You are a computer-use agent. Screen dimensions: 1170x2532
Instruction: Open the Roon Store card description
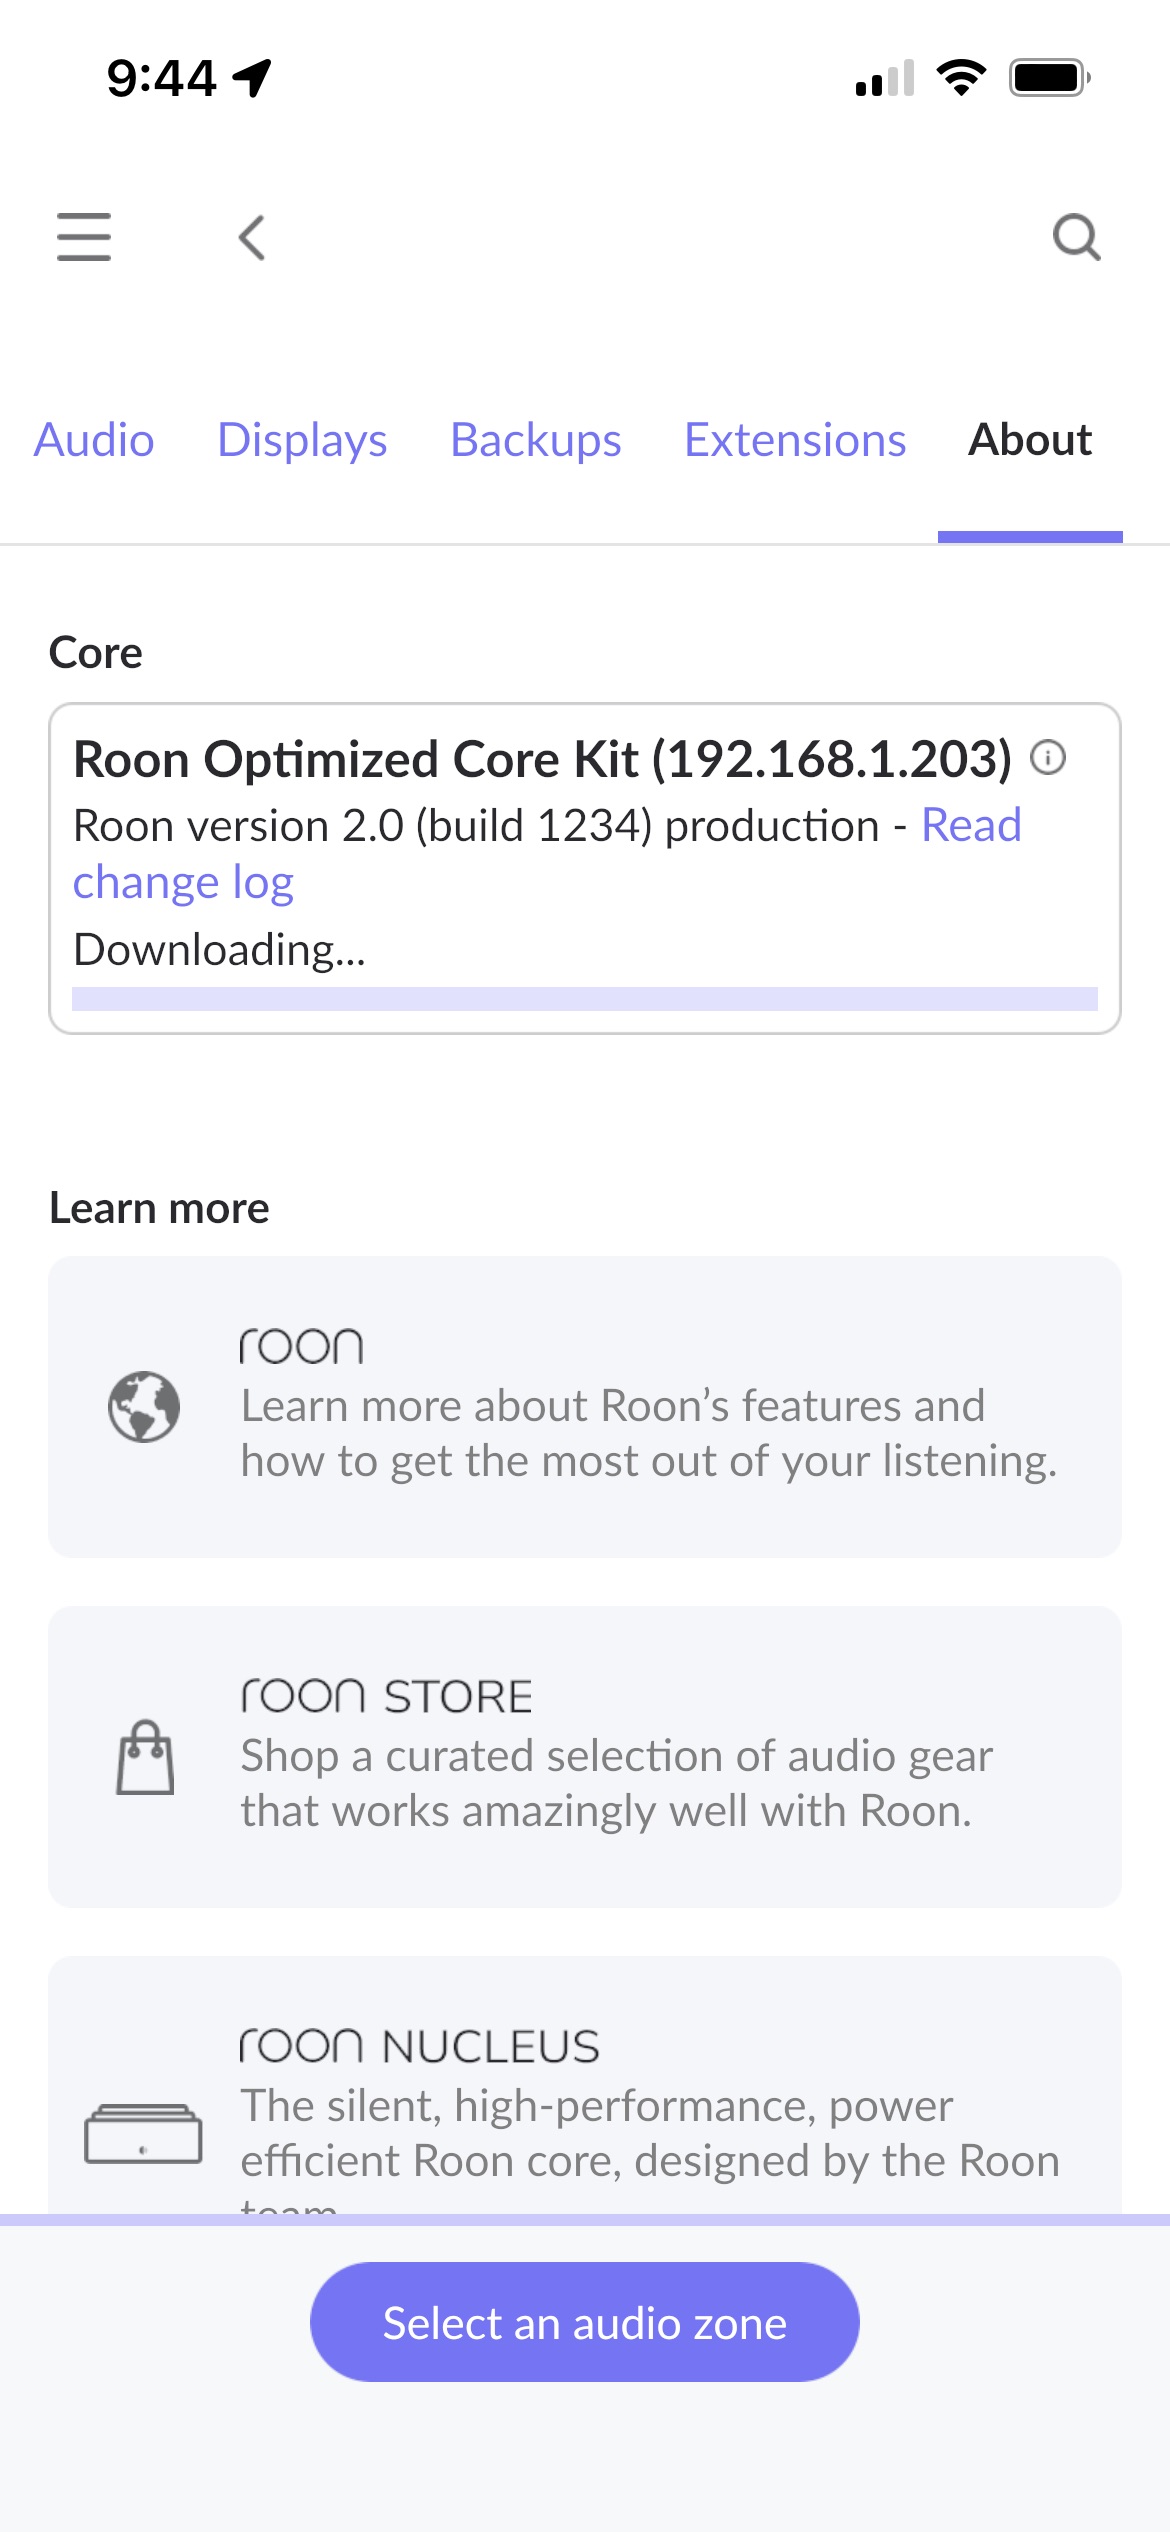pos(616,1783)
